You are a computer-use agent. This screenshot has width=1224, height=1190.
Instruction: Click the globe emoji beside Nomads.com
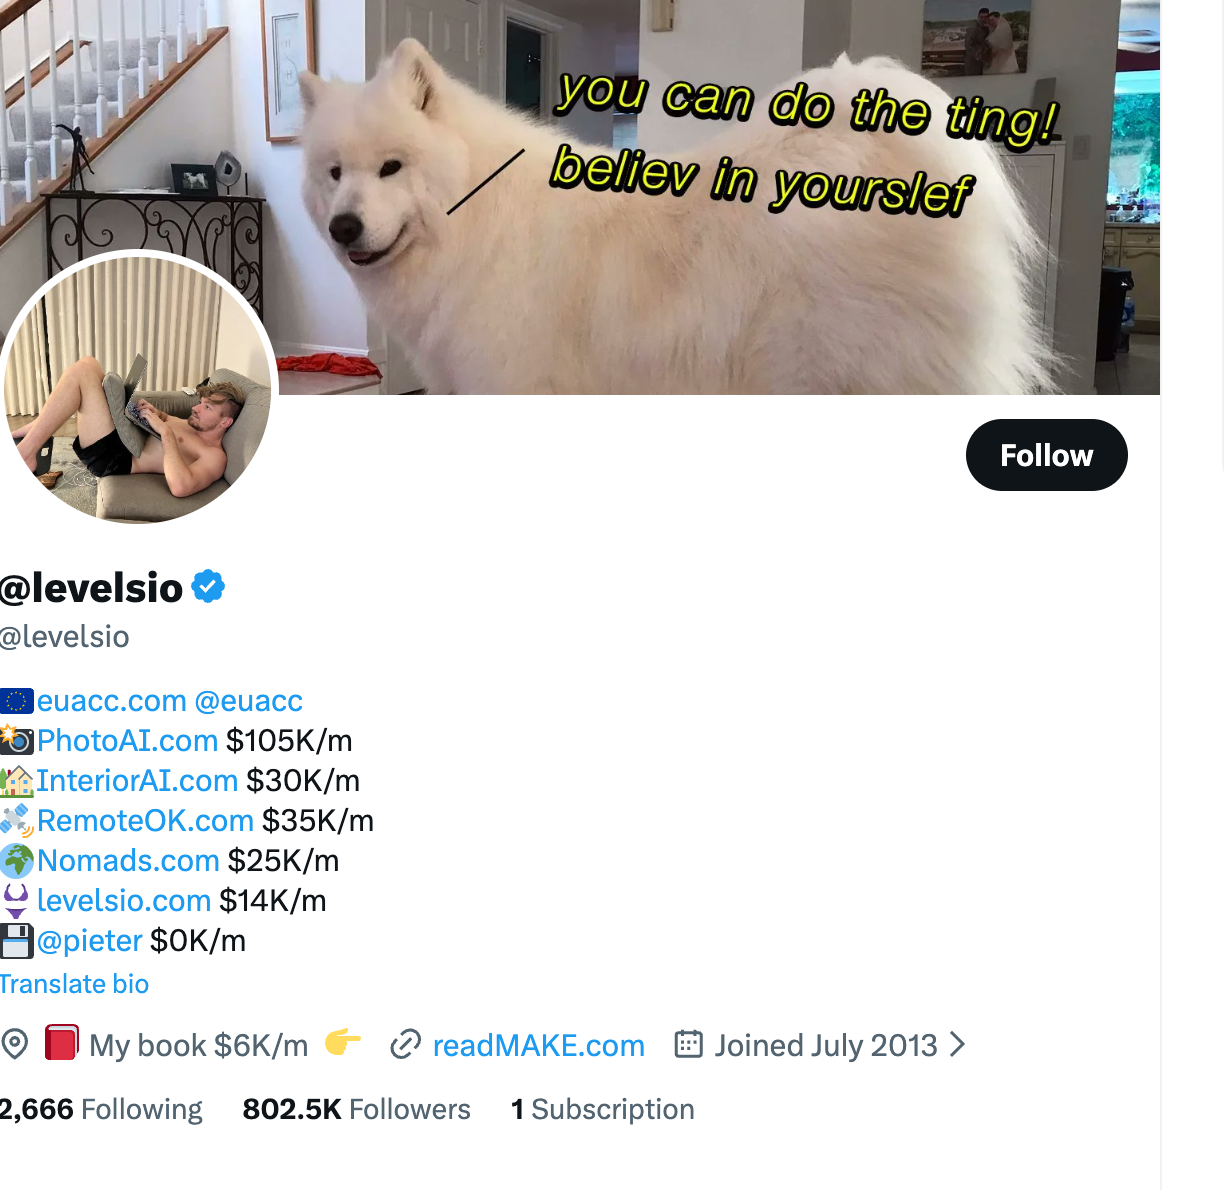(17, 860)
